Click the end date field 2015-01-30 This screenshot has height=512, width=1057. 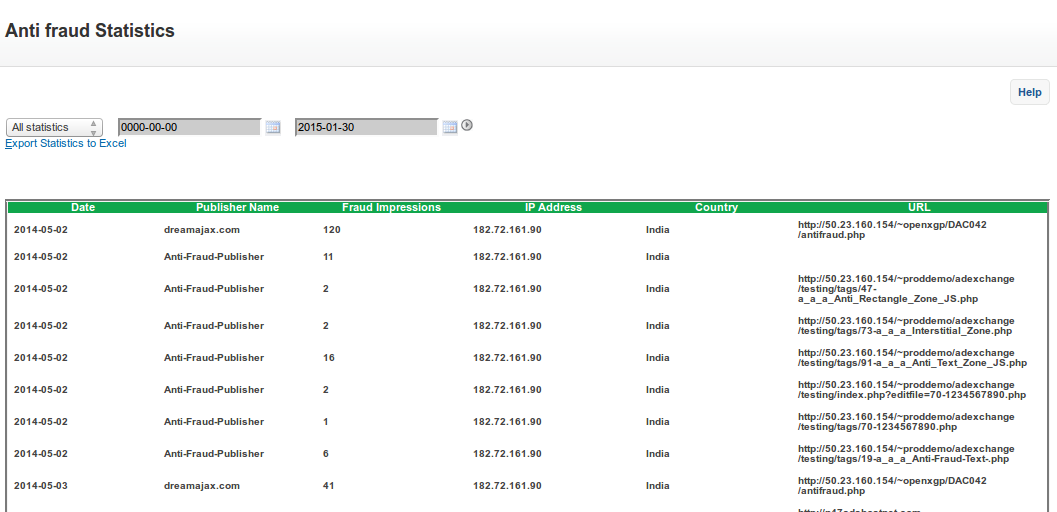pyautogui.click(x=366, y=127)
